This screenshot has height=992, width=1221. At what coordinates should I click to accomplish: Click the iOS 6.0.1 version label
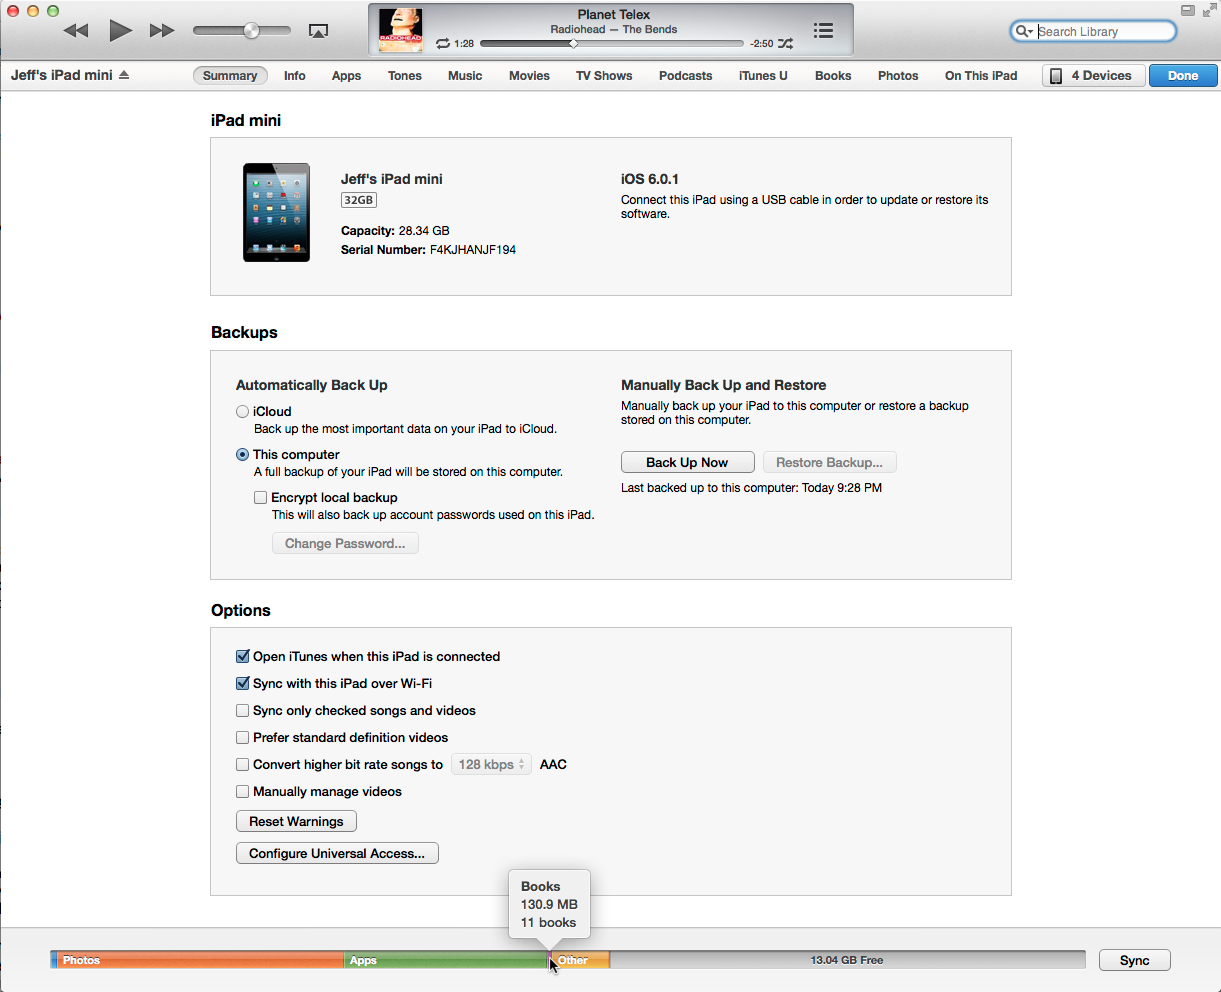pyautogui.click(x=650, y=179)
